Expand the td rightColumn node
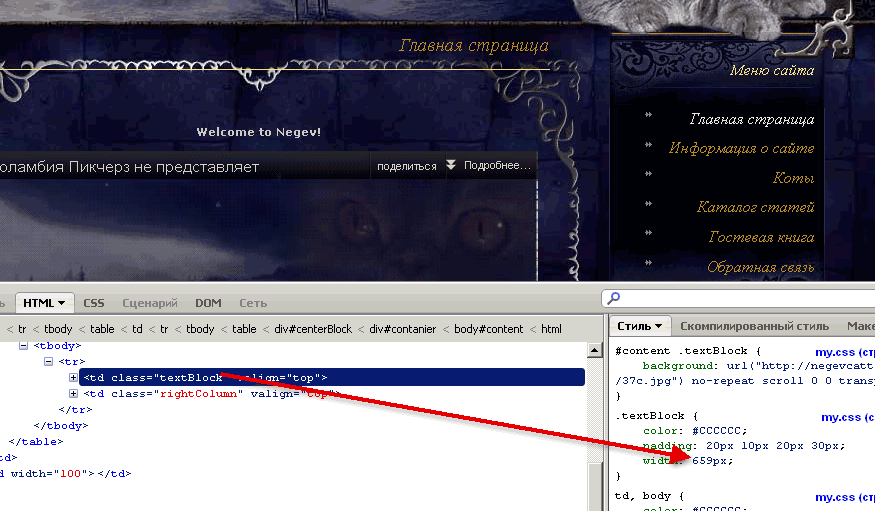This screenshot has width=875, height=511. click(x=73, y=394)
